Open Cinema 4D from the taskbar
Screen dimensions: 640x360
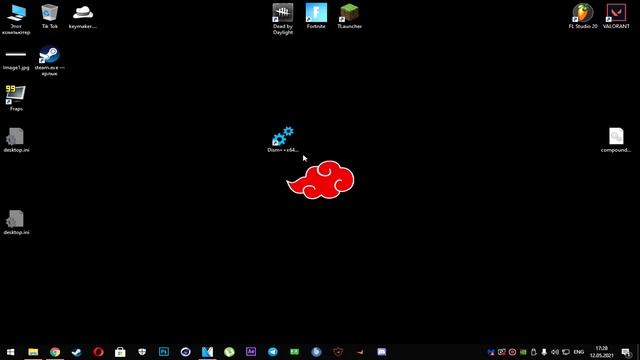pyautogui.click(x=186, y=352)
